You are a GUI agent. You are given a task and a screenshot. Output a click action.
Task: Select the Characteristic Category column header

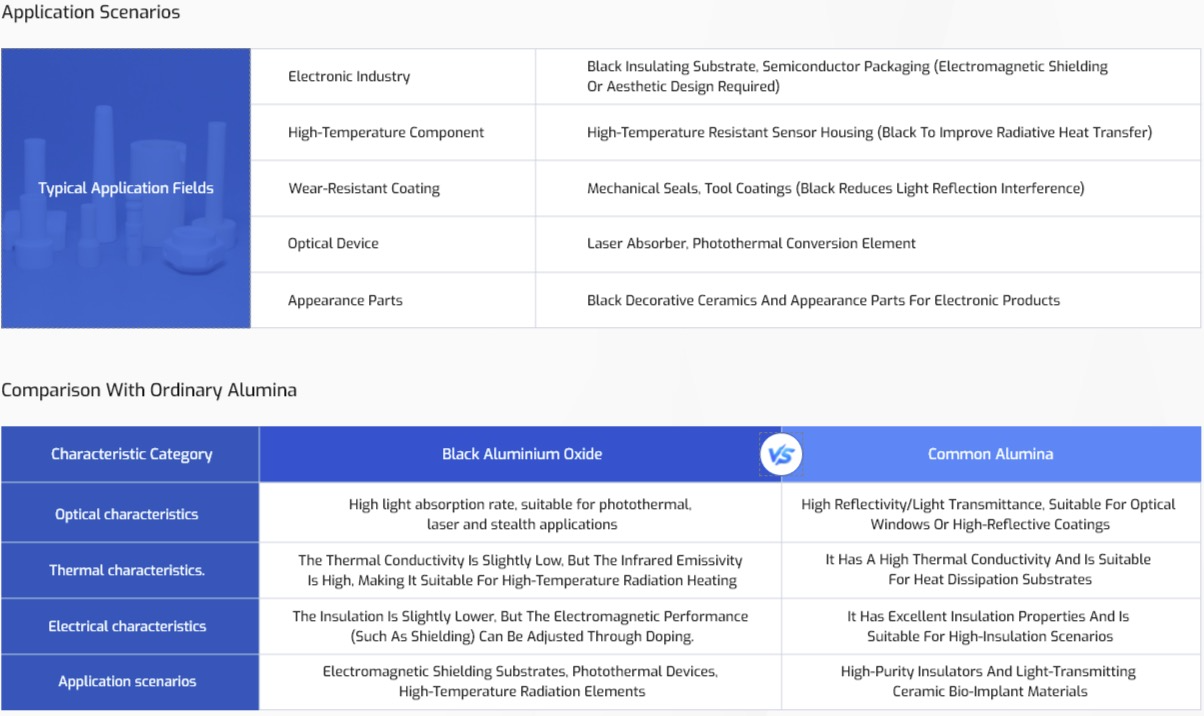coord(131,455)
